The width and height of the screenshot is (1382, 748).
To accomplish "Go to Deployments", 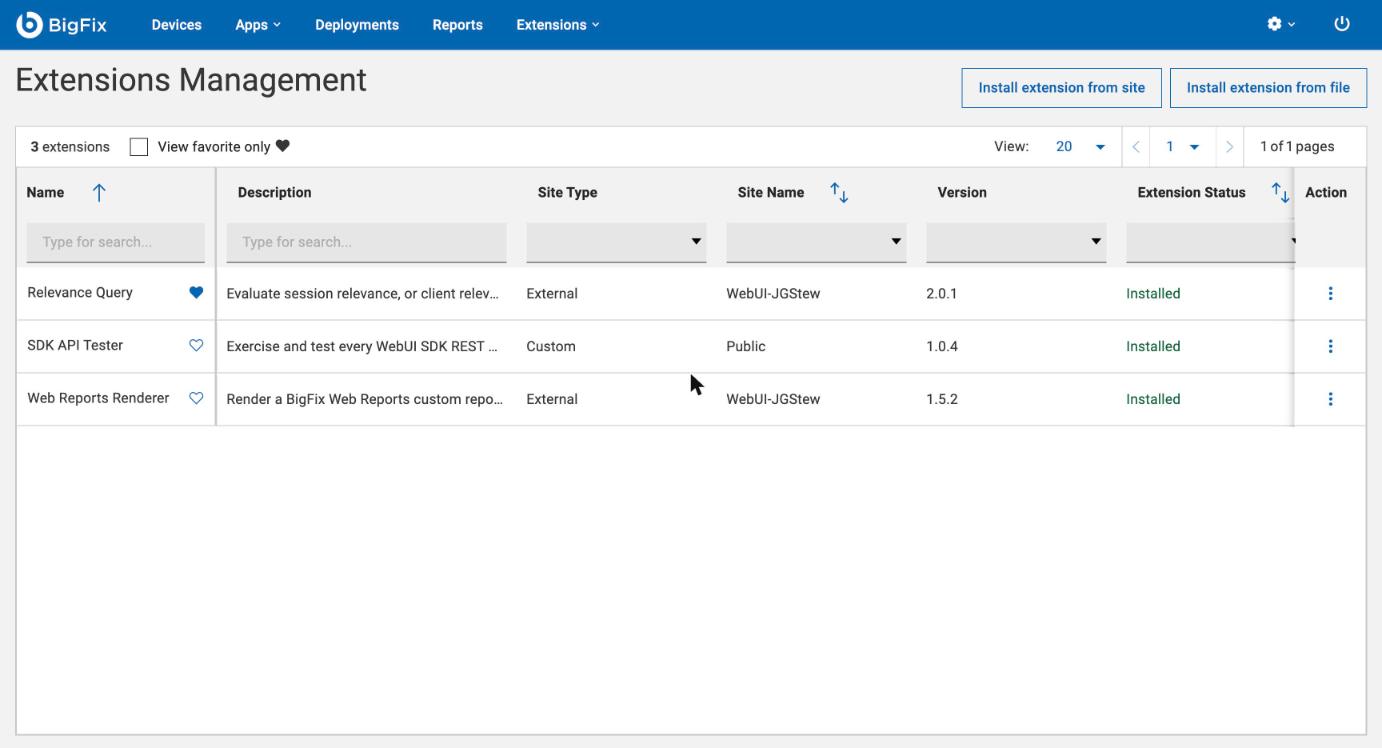I will pyautogui.click(x=357, y=25).
